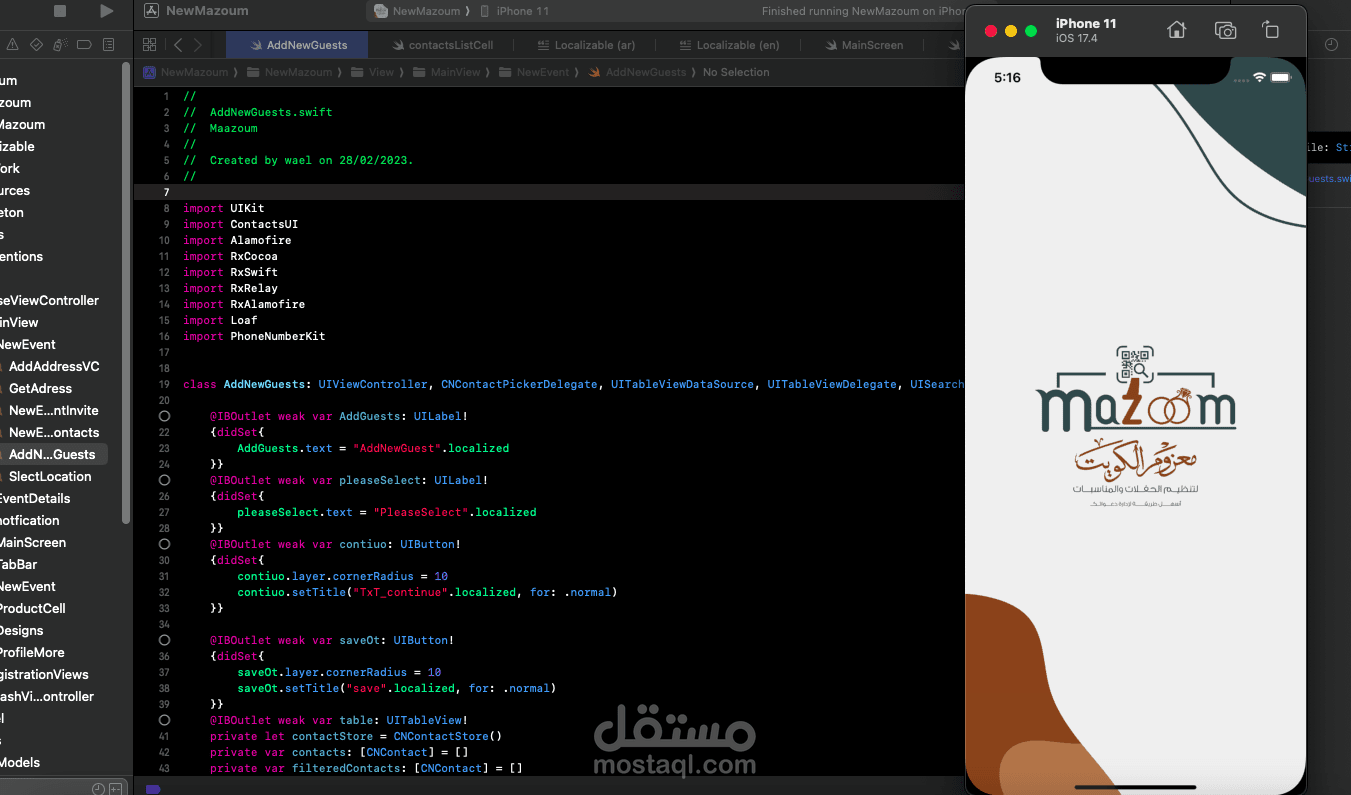This screenshot has width=1351, height=795.
Task: Open the MainView crumb in jump bar
Action: click(x=448, y=72)
